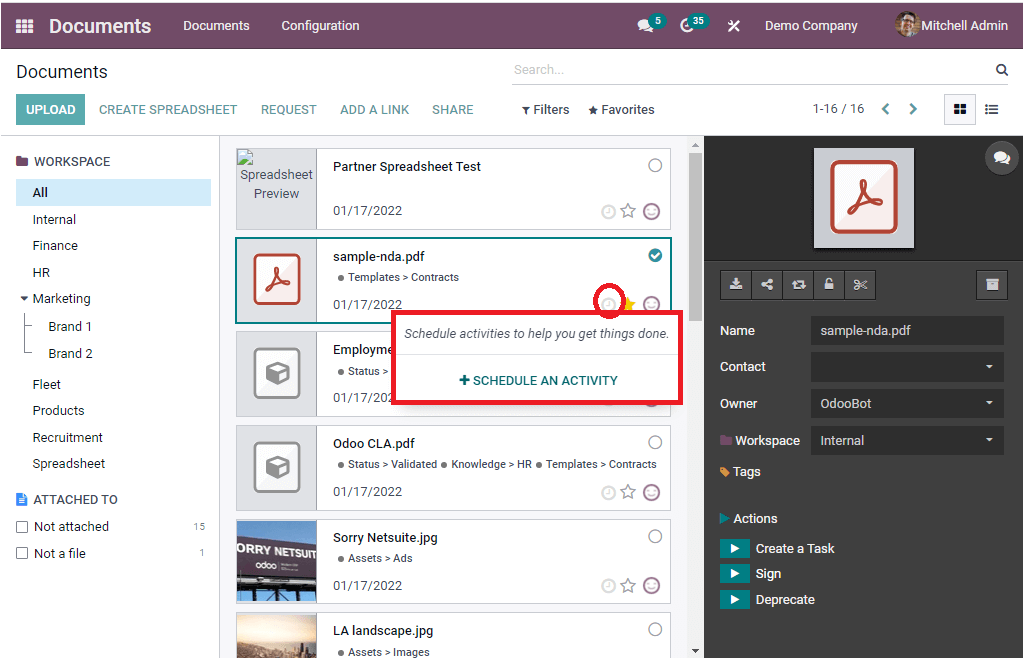Open the debug tools icon in the top bar

pyautogui.click(x=733, y=26)
